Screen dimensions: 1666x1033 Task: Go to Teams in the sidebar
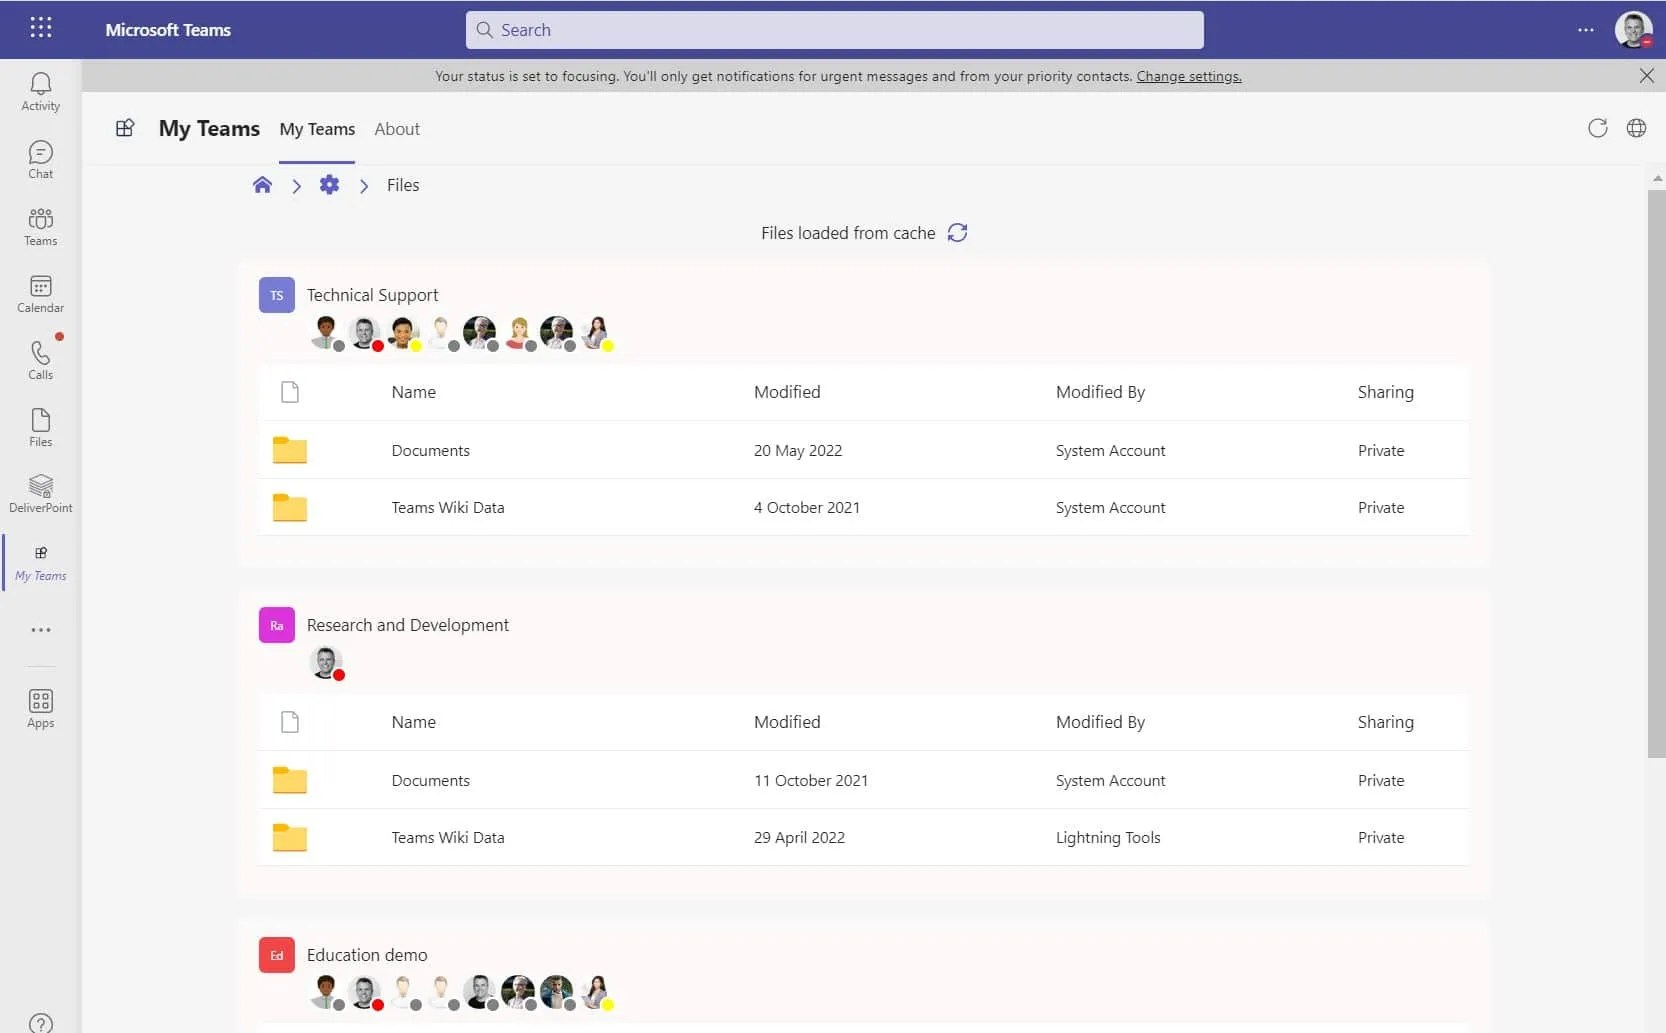[x=41, y=227]
